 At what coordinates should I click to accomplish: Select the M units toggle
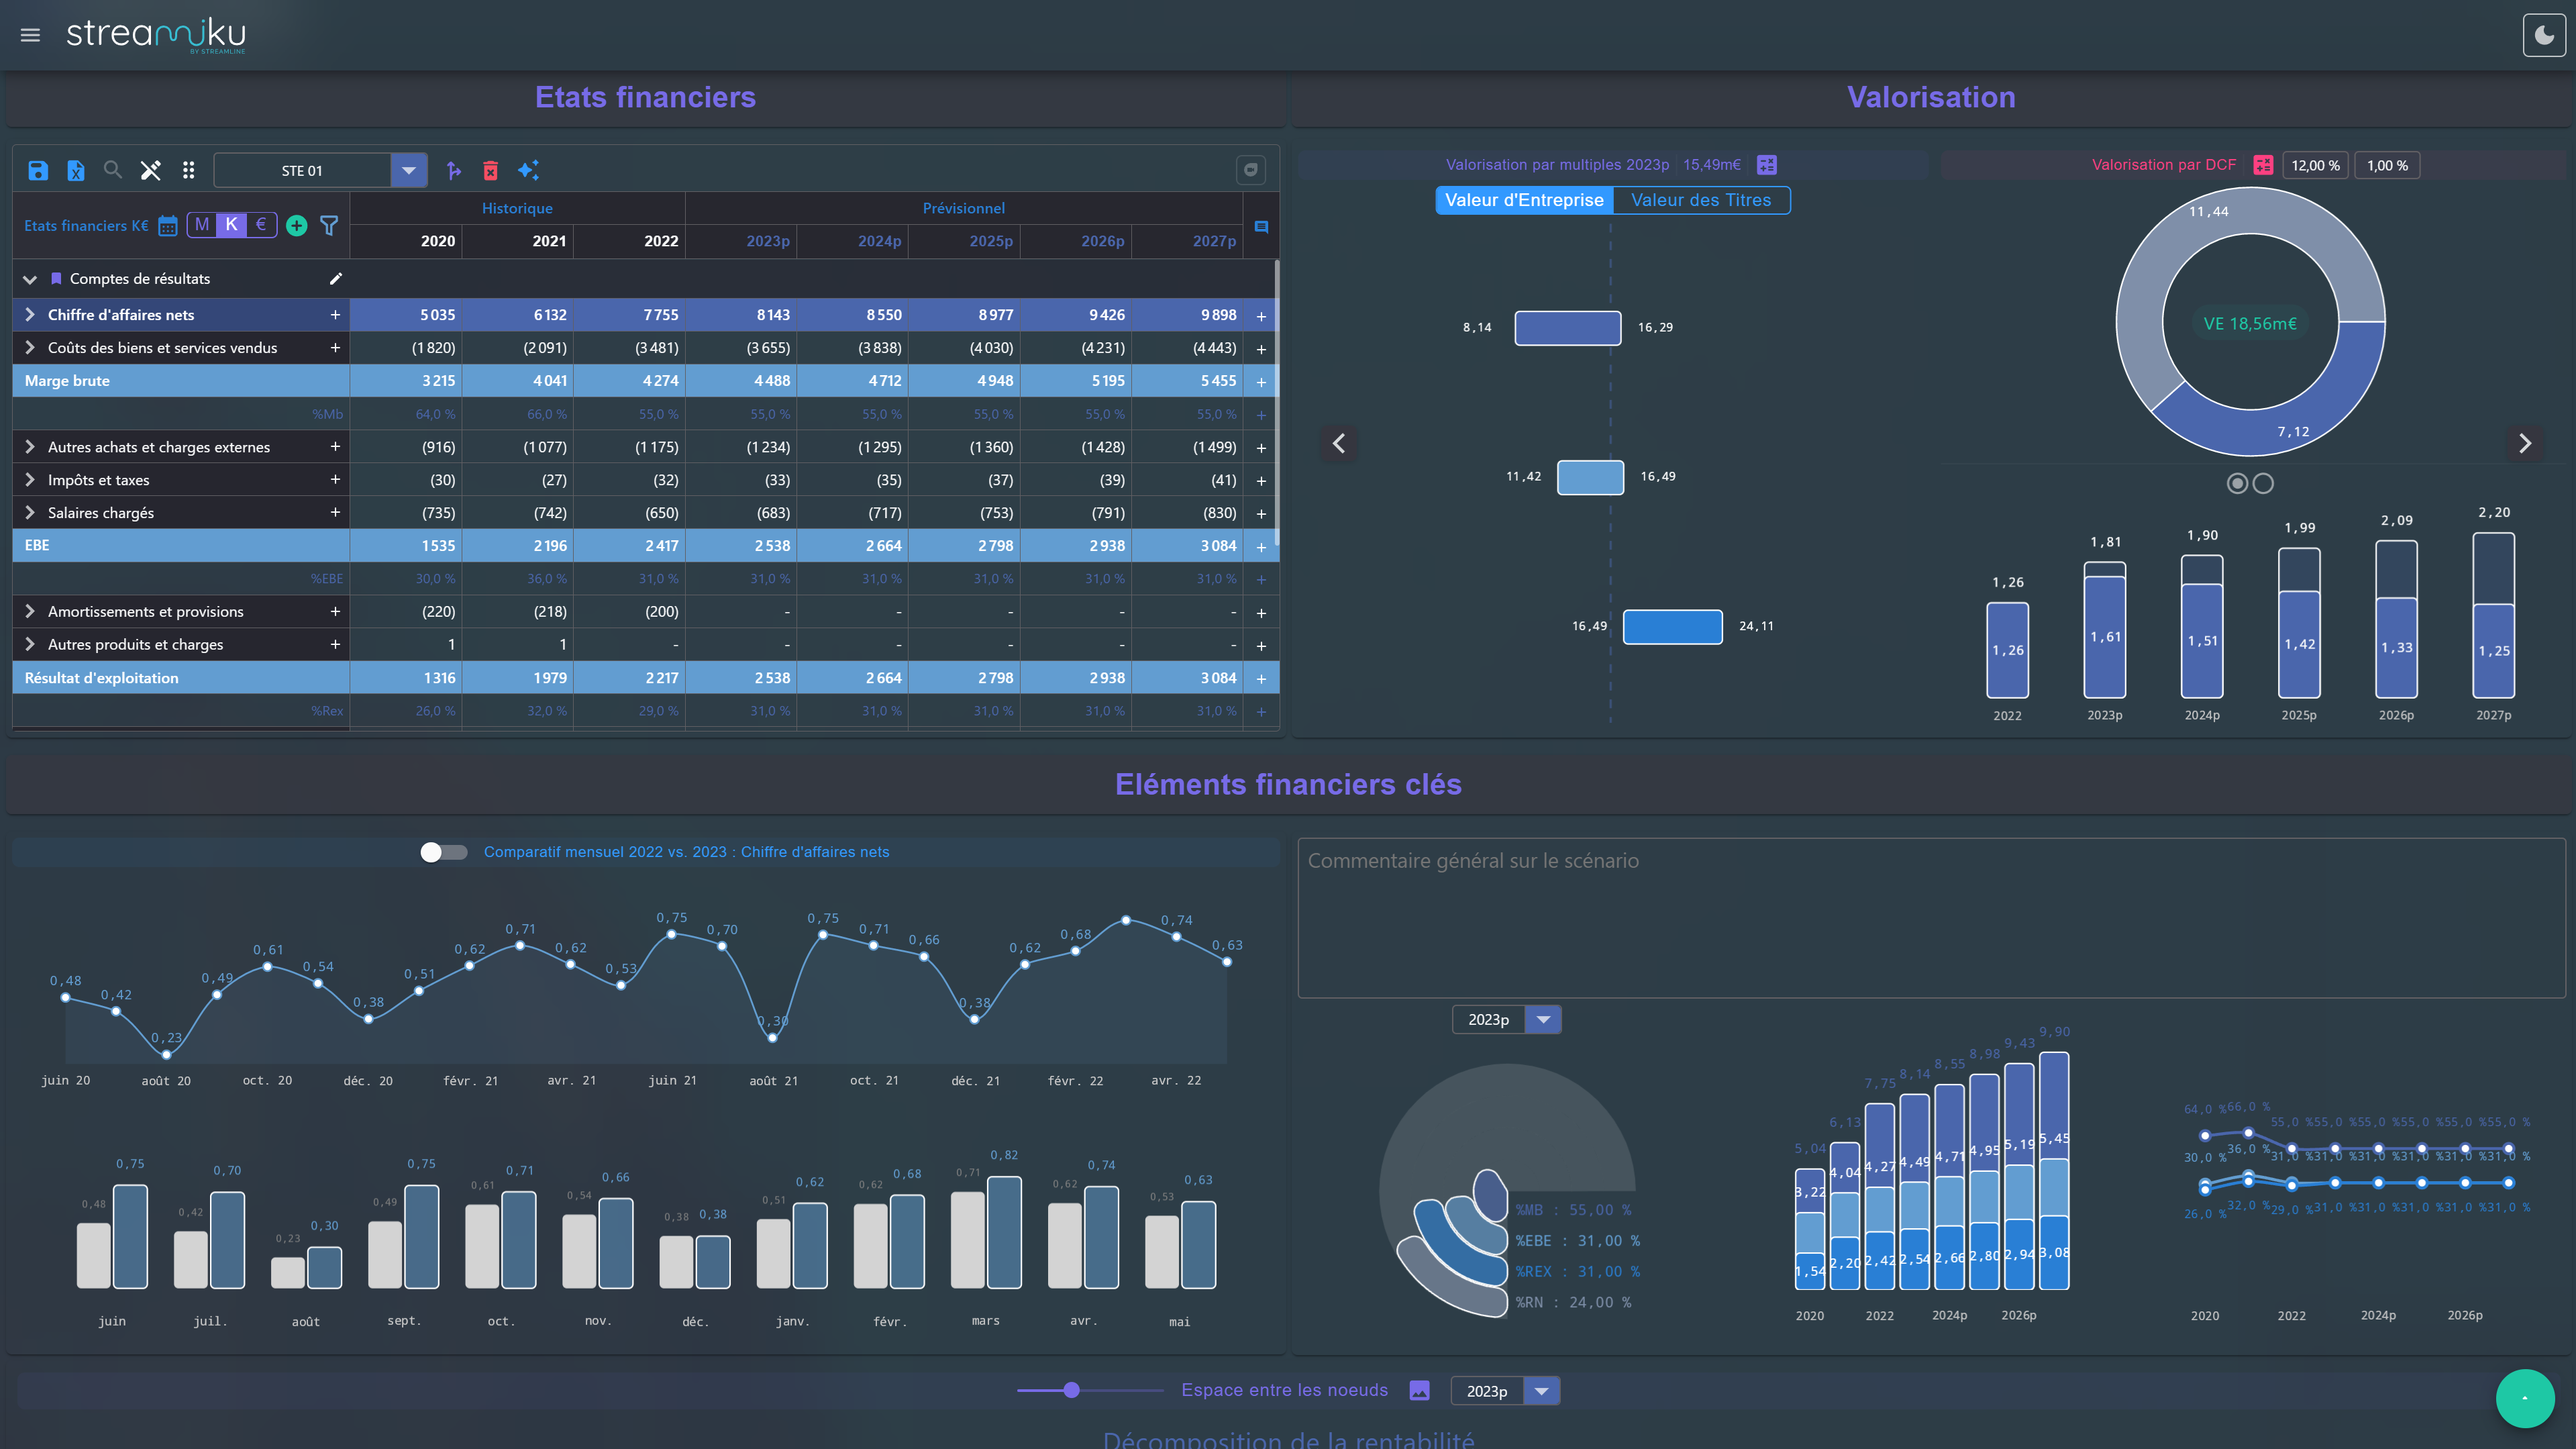(x=202, y=225)
